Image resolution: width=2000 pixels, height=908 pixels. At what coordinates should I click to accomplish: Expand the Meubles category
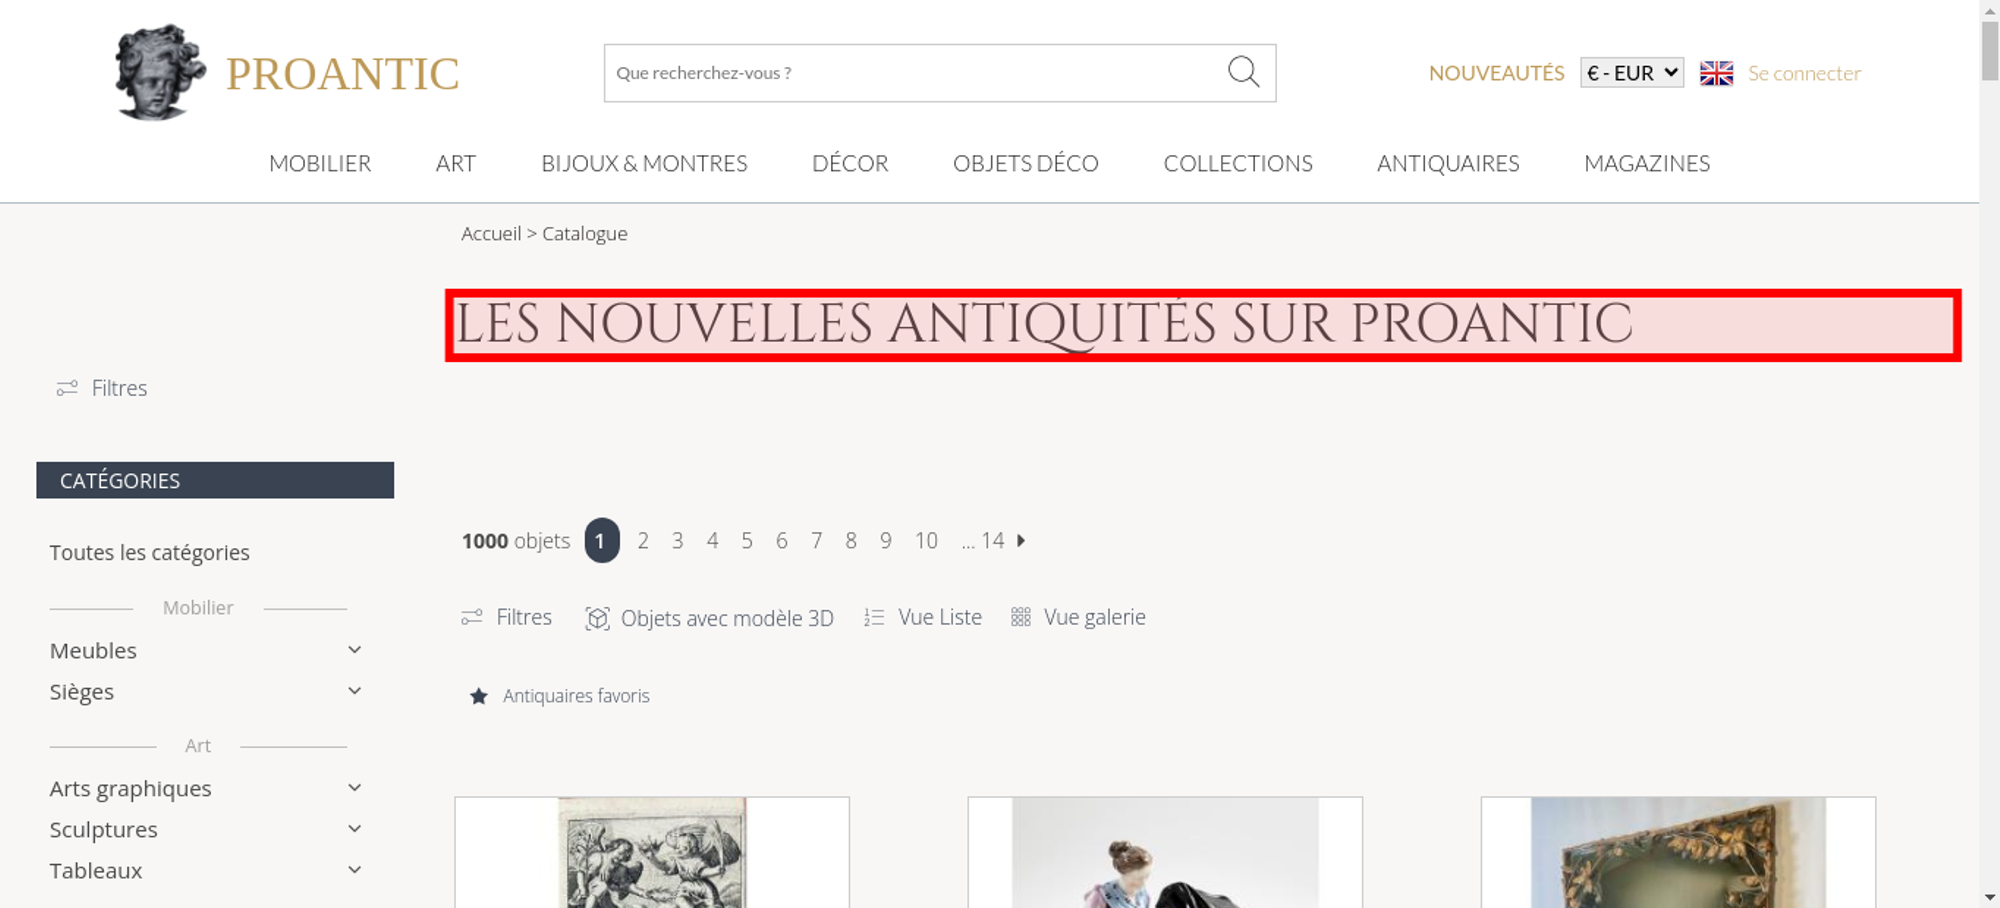click(354, 650)
